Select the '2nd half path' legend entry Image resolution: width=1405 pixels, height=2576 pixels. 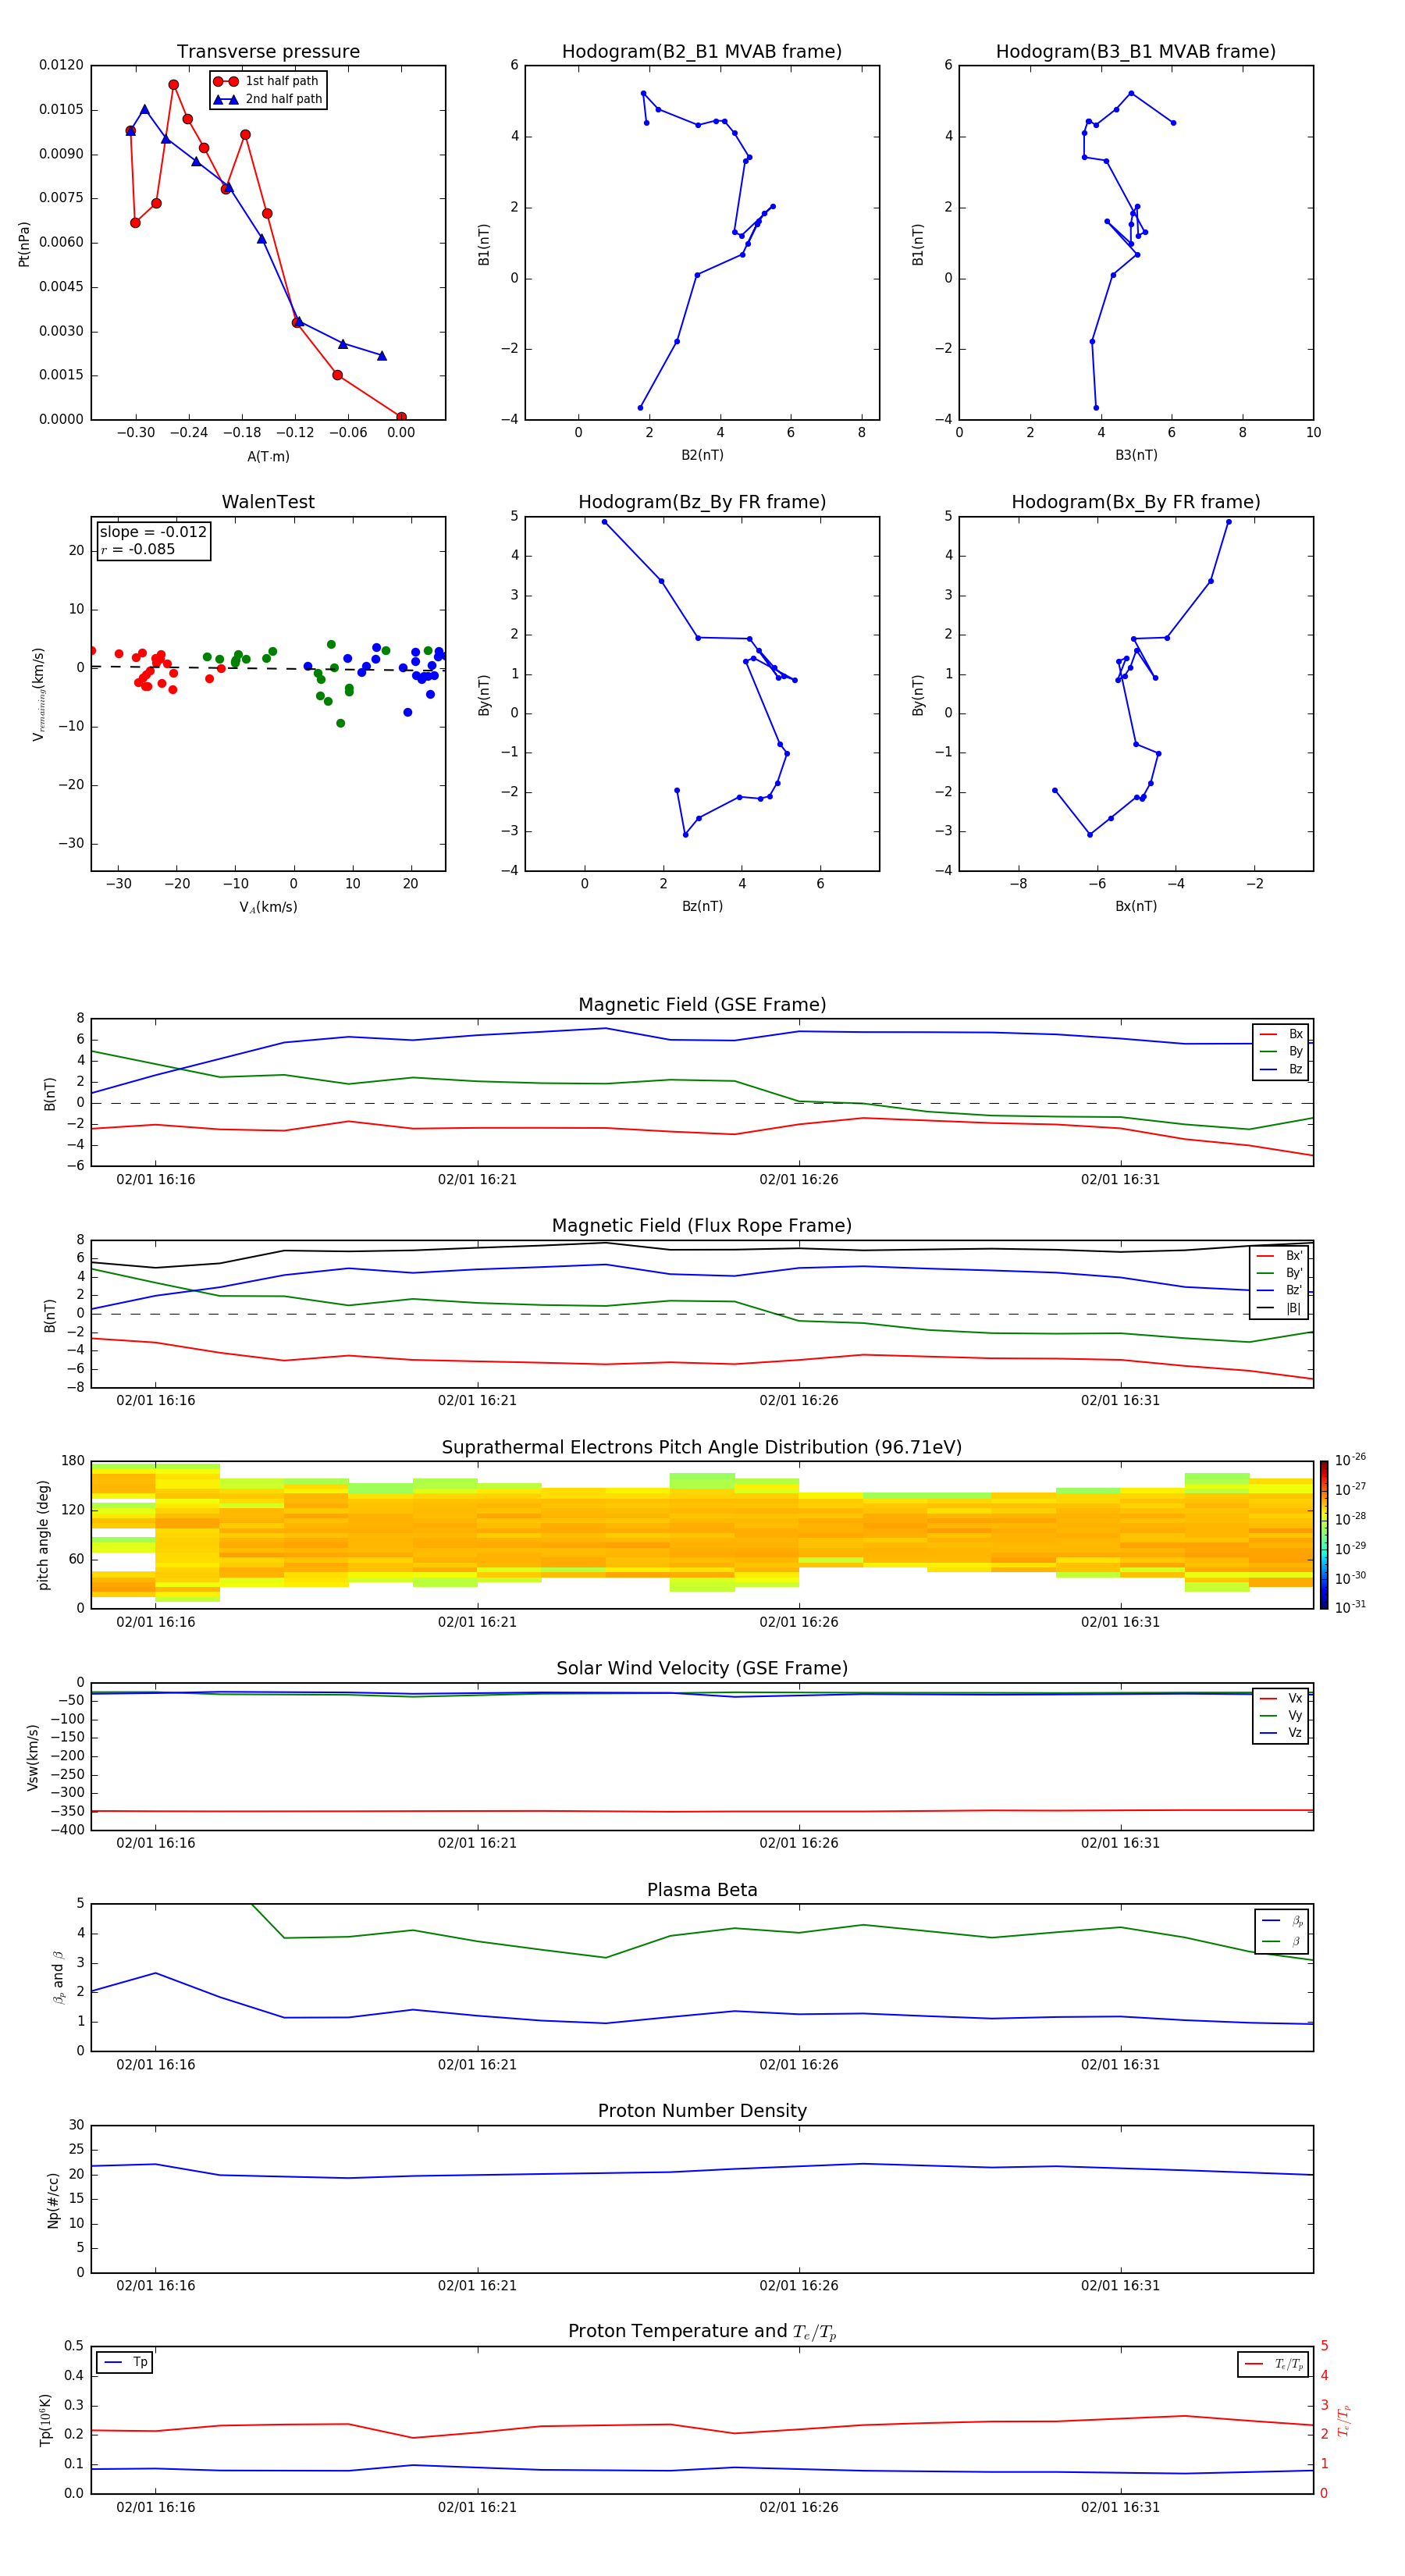(268, 99)
